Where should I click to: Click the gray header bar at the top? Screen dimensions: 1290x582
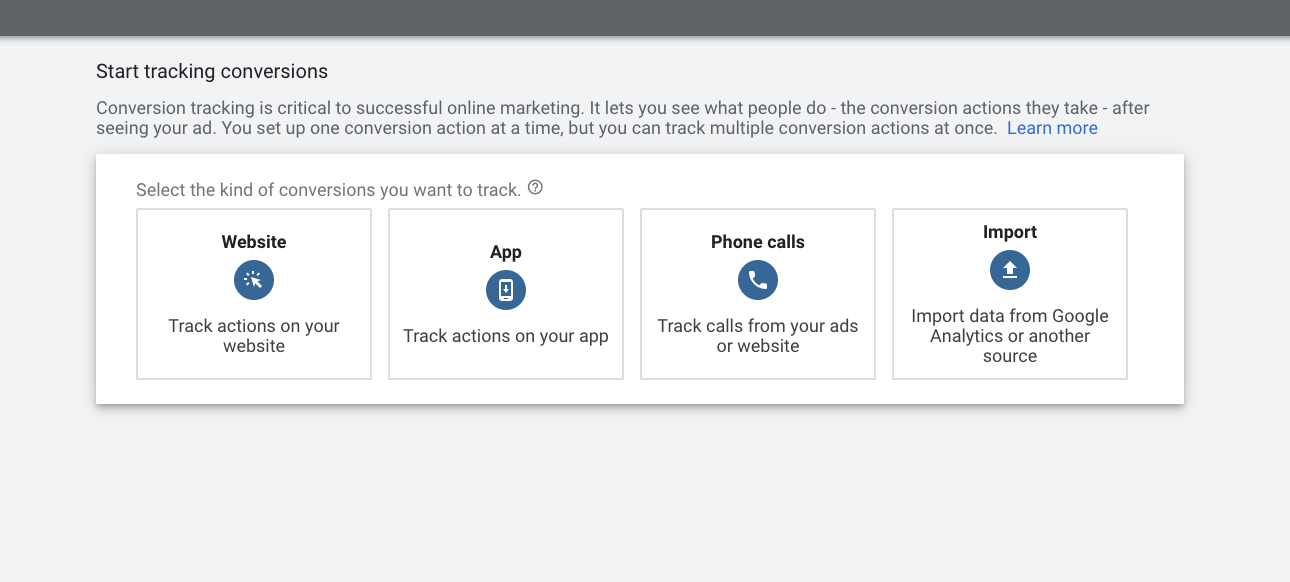pyautogui.click(x=645, y=15)
